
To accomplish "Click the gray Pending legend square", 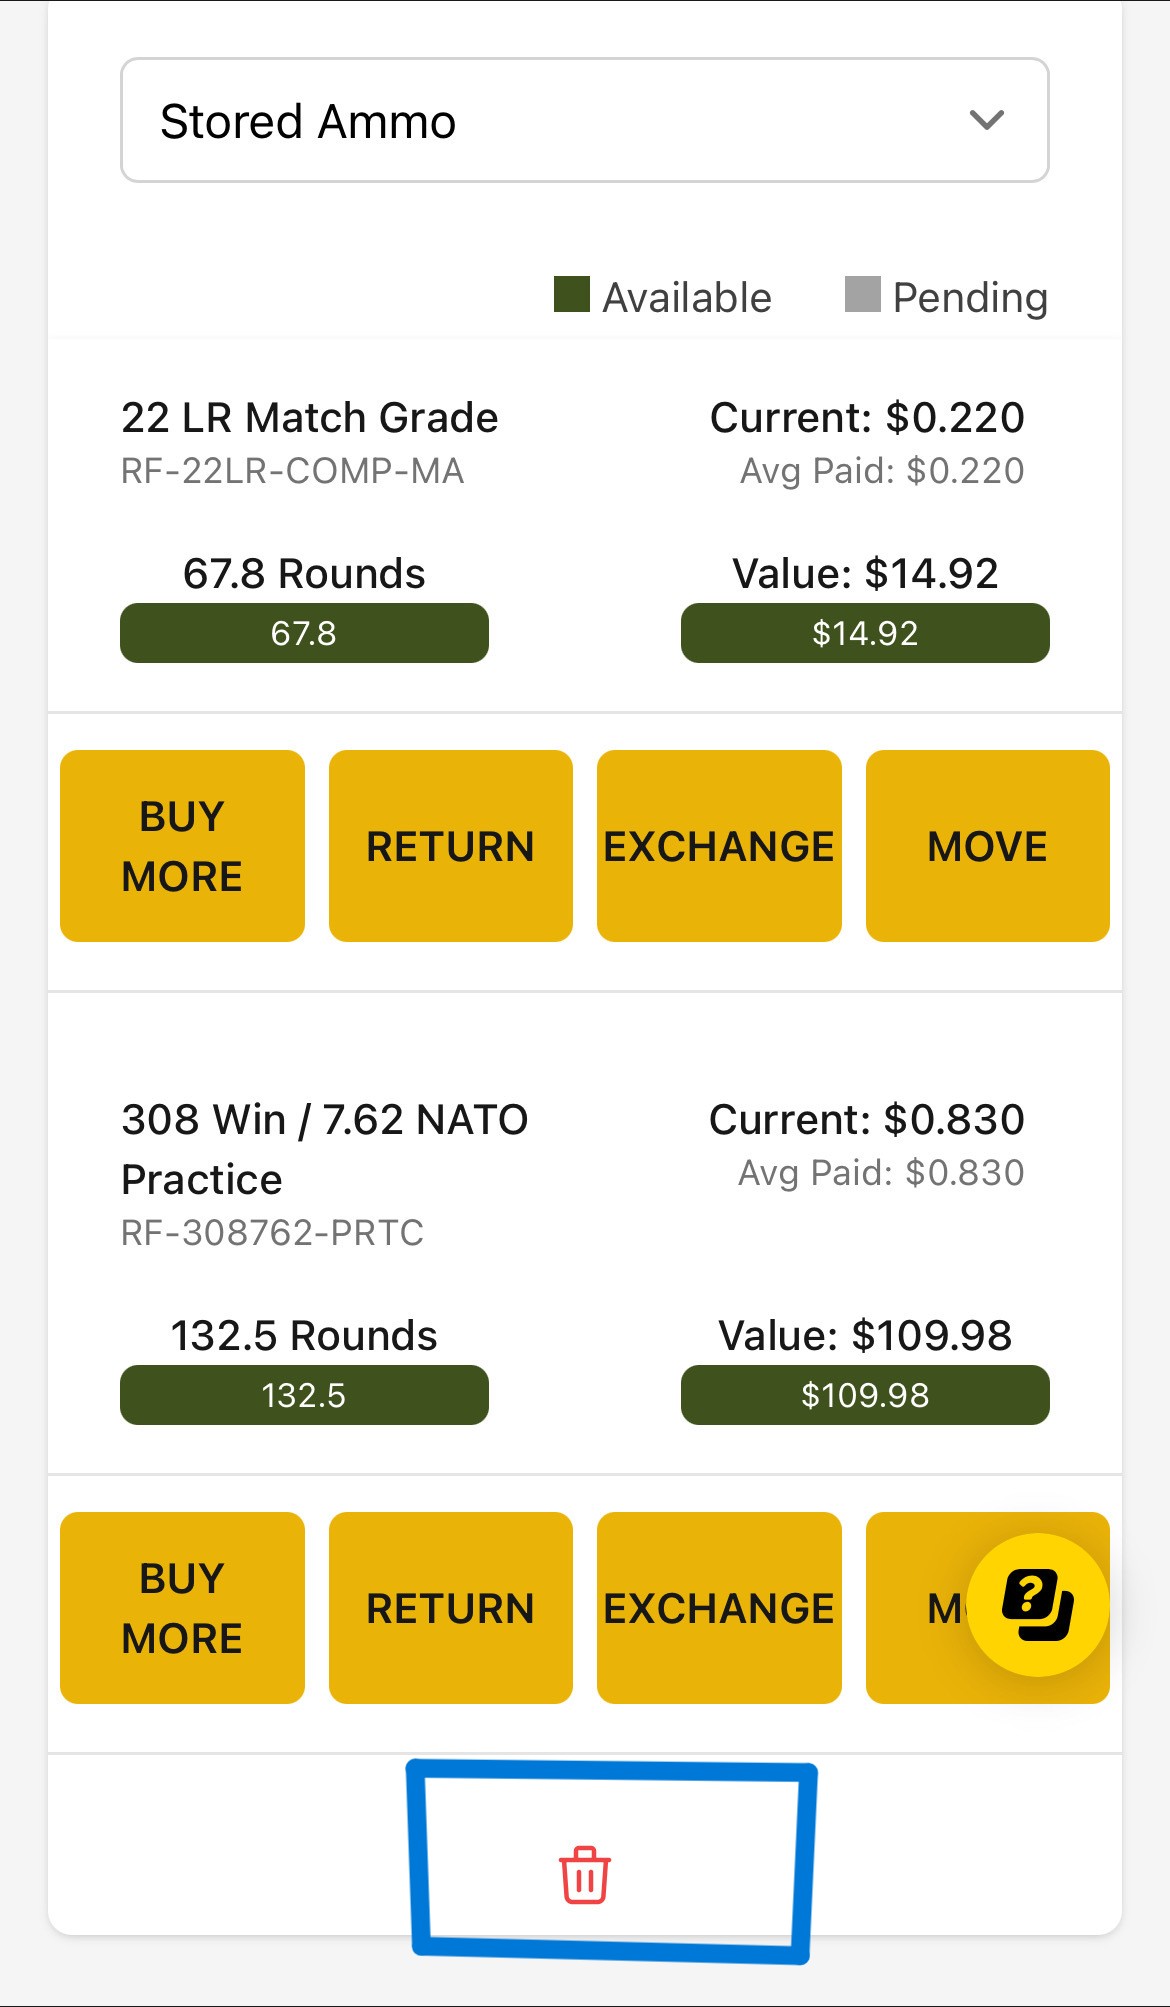I will point(863,295).
